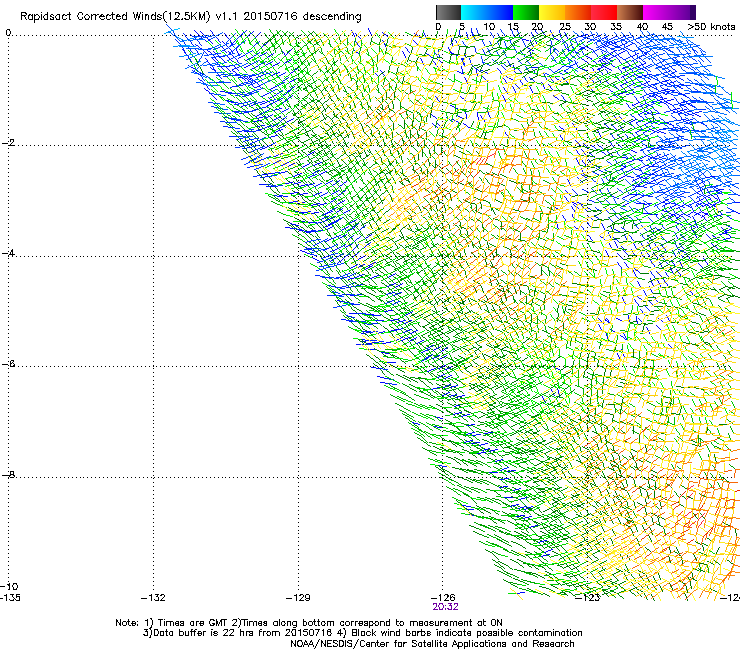Click the purple "20:32" time label
Viewport: 740px width, 650px height.
(x=445, y=607)
